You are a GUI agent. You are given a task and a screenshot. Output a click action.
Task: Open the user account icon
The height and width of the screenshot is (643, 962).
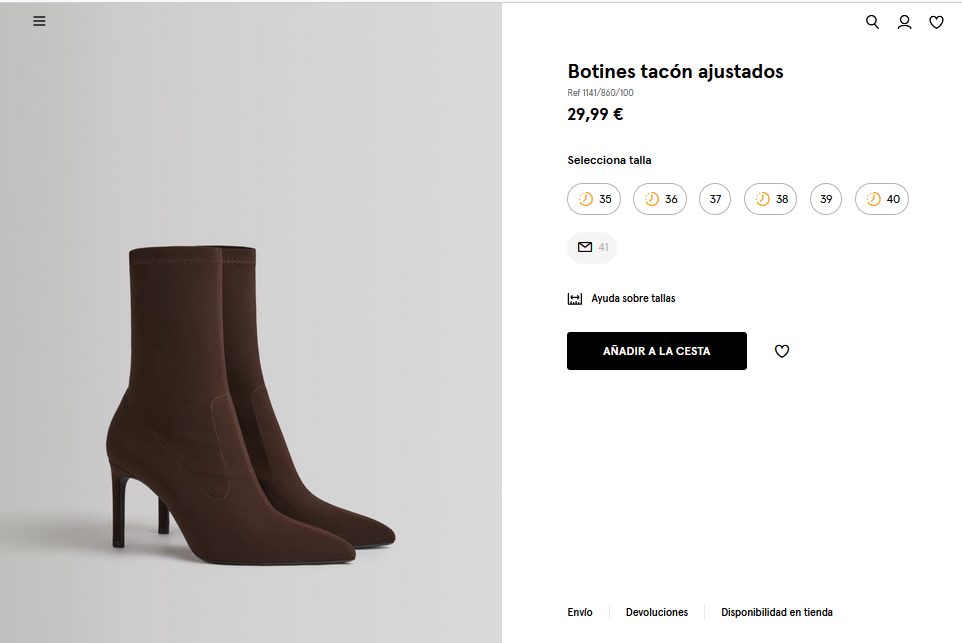click(x=904, y=22)
